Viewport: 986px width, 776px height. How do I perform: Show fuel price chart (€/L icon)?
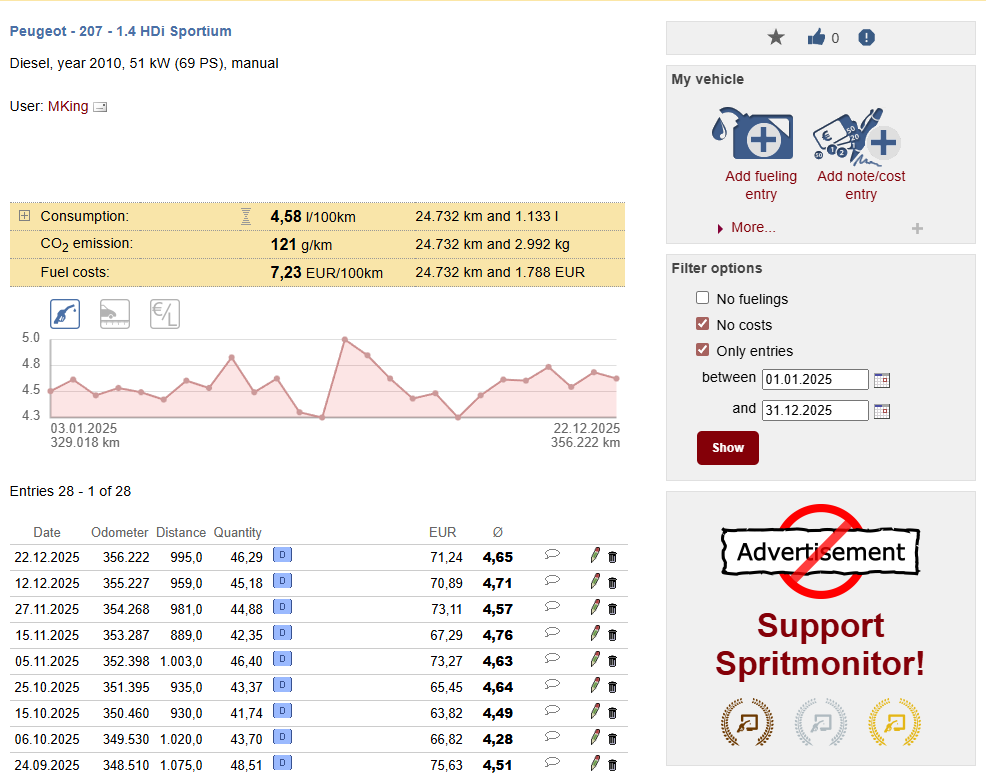pyautogui.click(x=165, y=314)
